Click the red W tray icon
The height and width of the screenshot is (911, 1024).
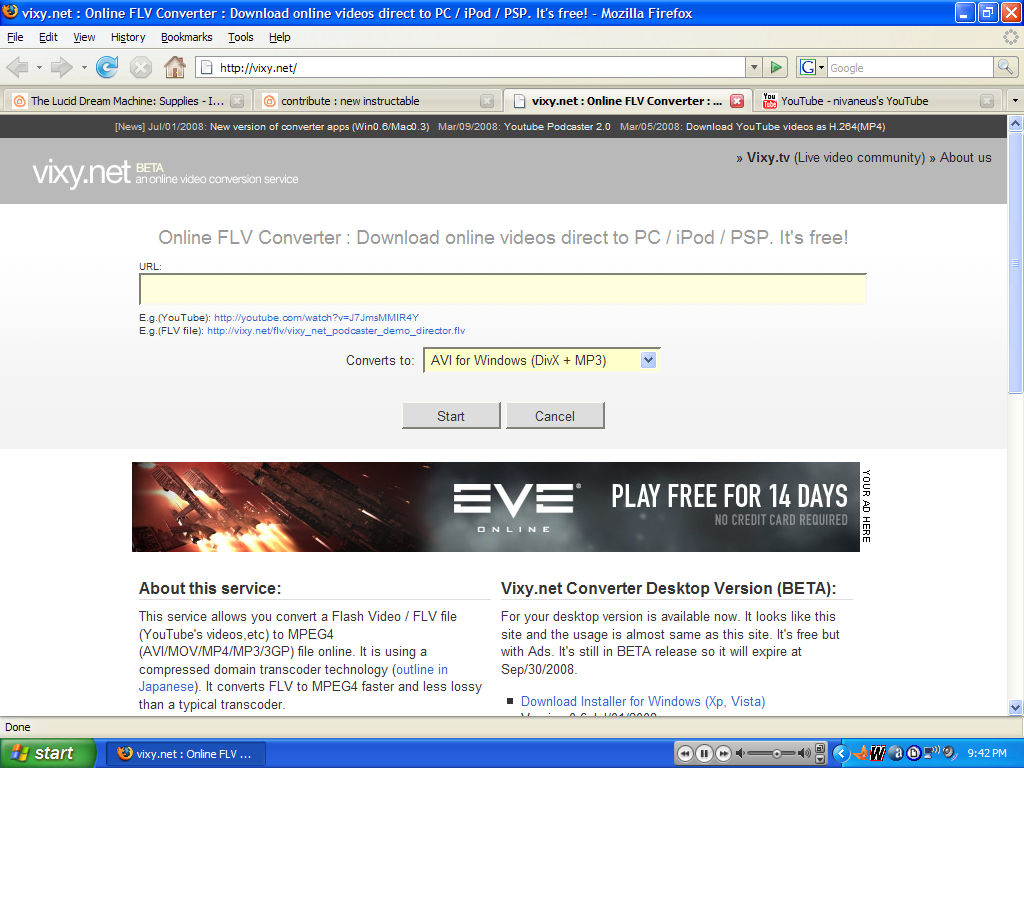pos(878,754)
